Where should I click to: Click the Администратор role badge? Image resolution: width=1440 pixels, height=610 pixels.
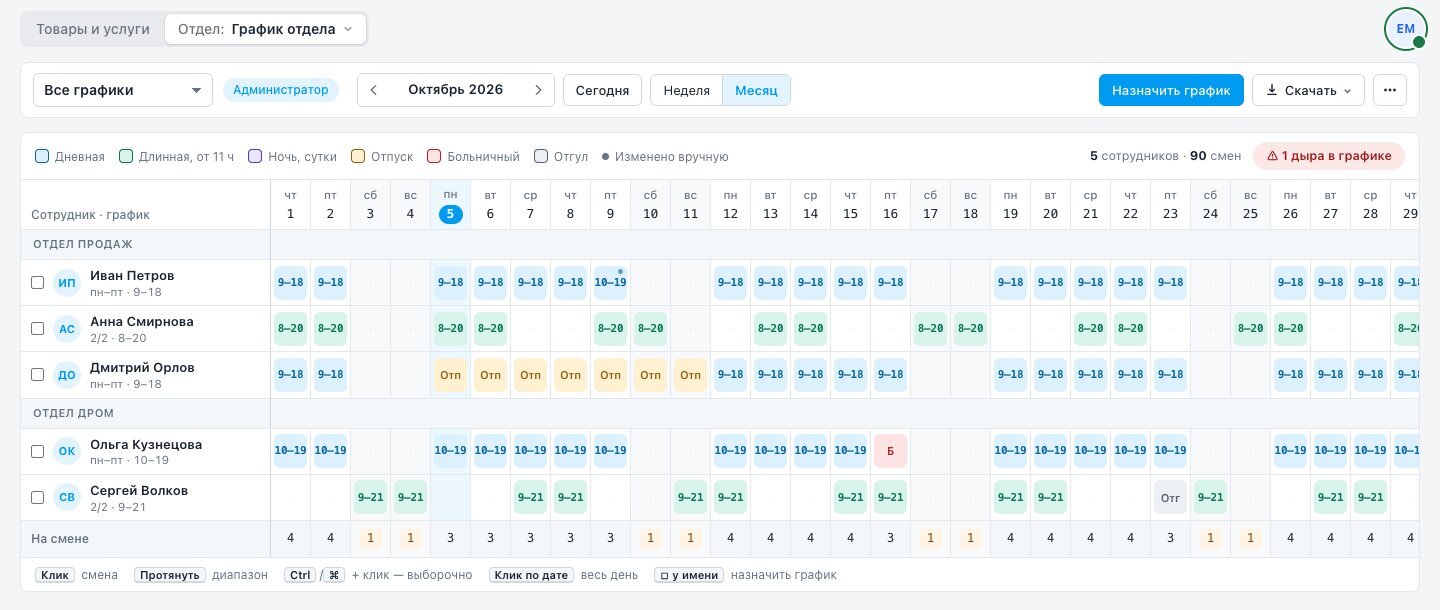click(281, 90)
